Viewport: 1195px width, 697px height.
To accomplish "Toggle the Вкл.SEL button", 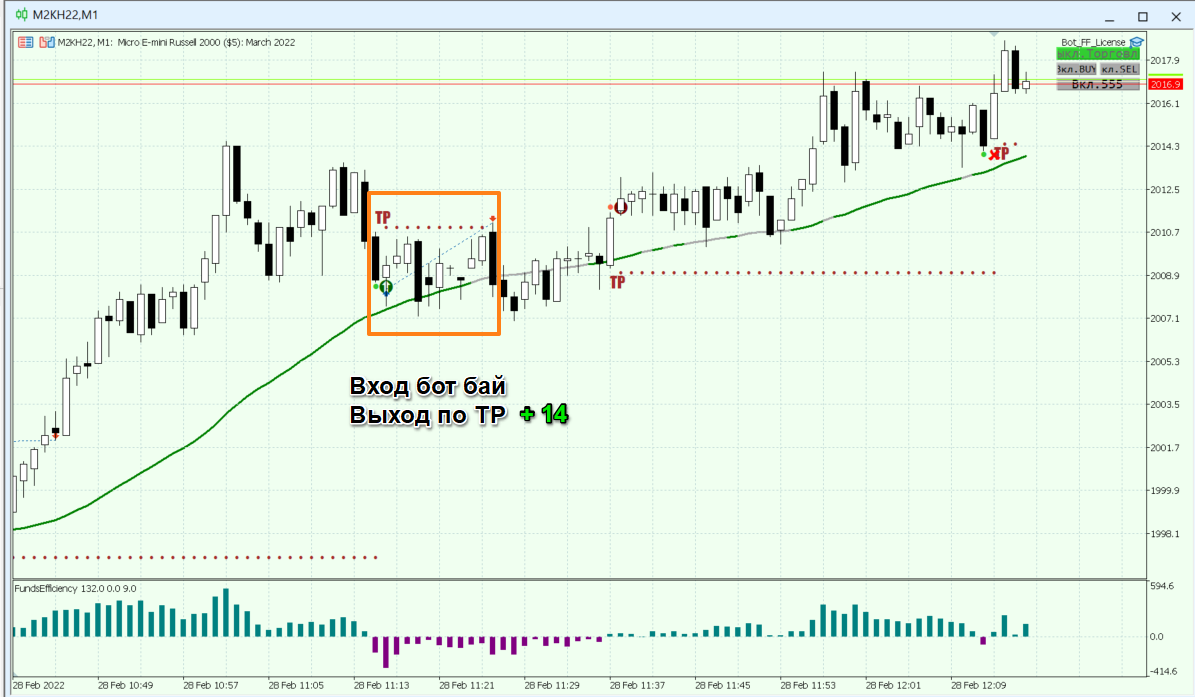I will (1120, 69).
